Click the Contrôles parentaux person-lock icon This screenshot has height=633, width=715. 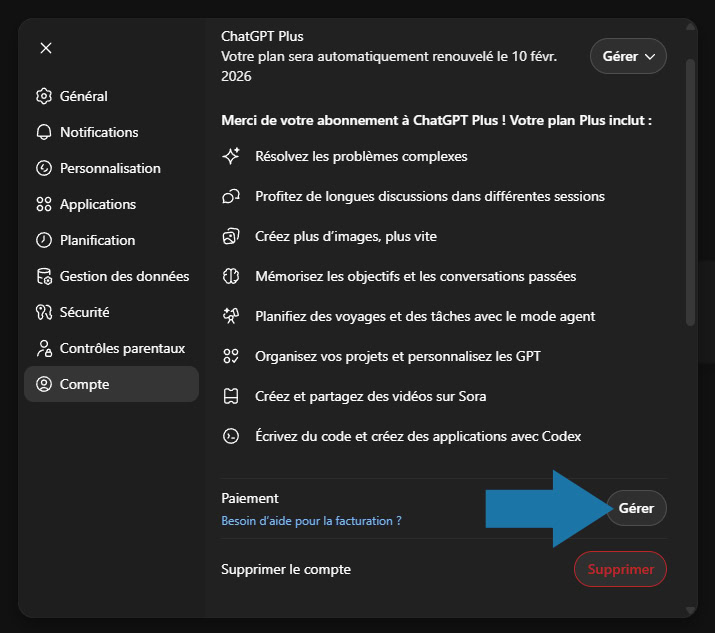click(44, 348)
